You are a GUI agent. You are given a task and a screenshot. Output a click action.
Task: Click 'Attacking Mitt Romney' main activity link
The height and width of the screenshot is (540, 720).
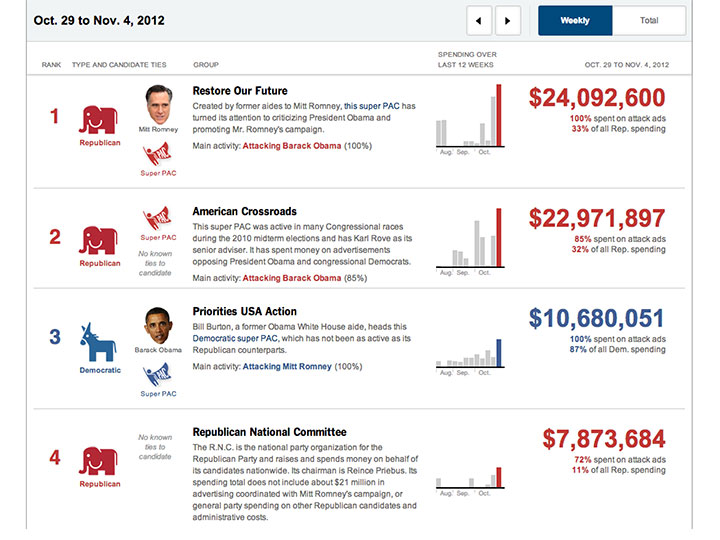(x=287, y=367)
